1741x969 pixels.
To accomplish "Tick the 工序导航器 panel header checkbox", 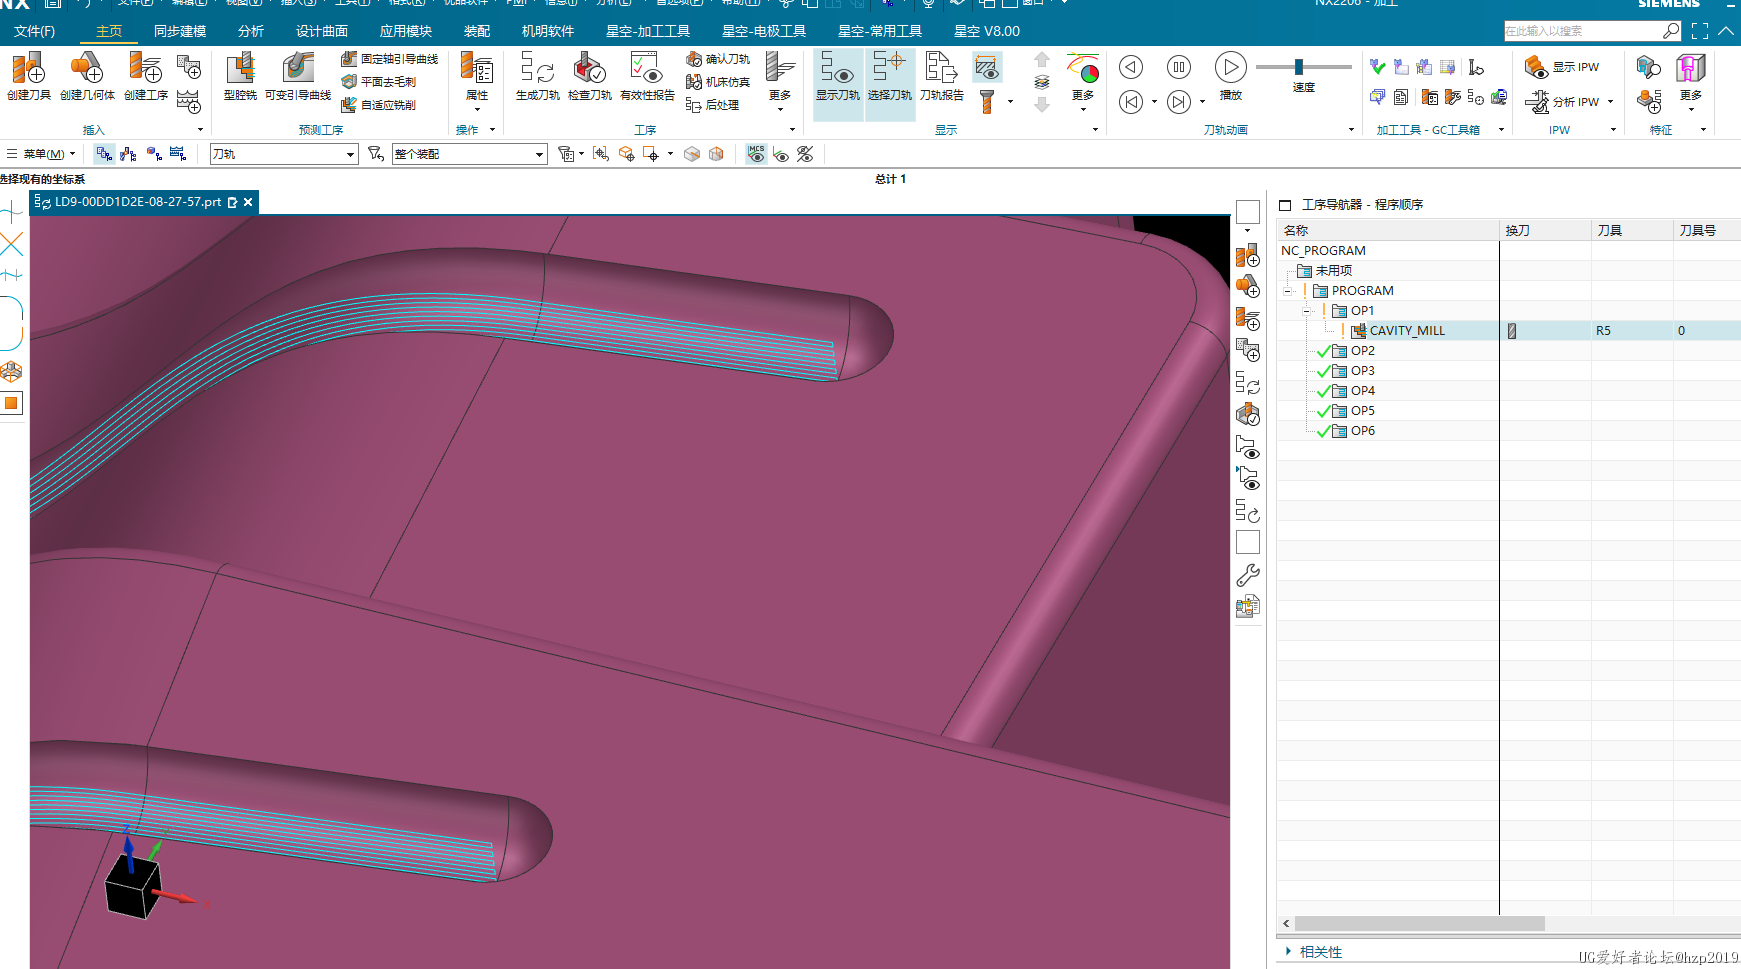I will click(1285, 205).
